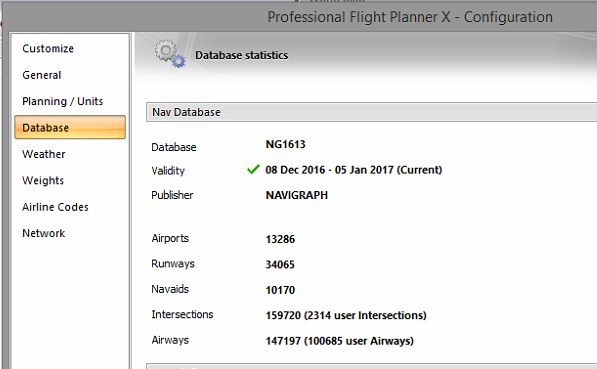Show the Airline Codes settings
The height and width of the screenshot is (369, 597).
click(x=55, y=207)
